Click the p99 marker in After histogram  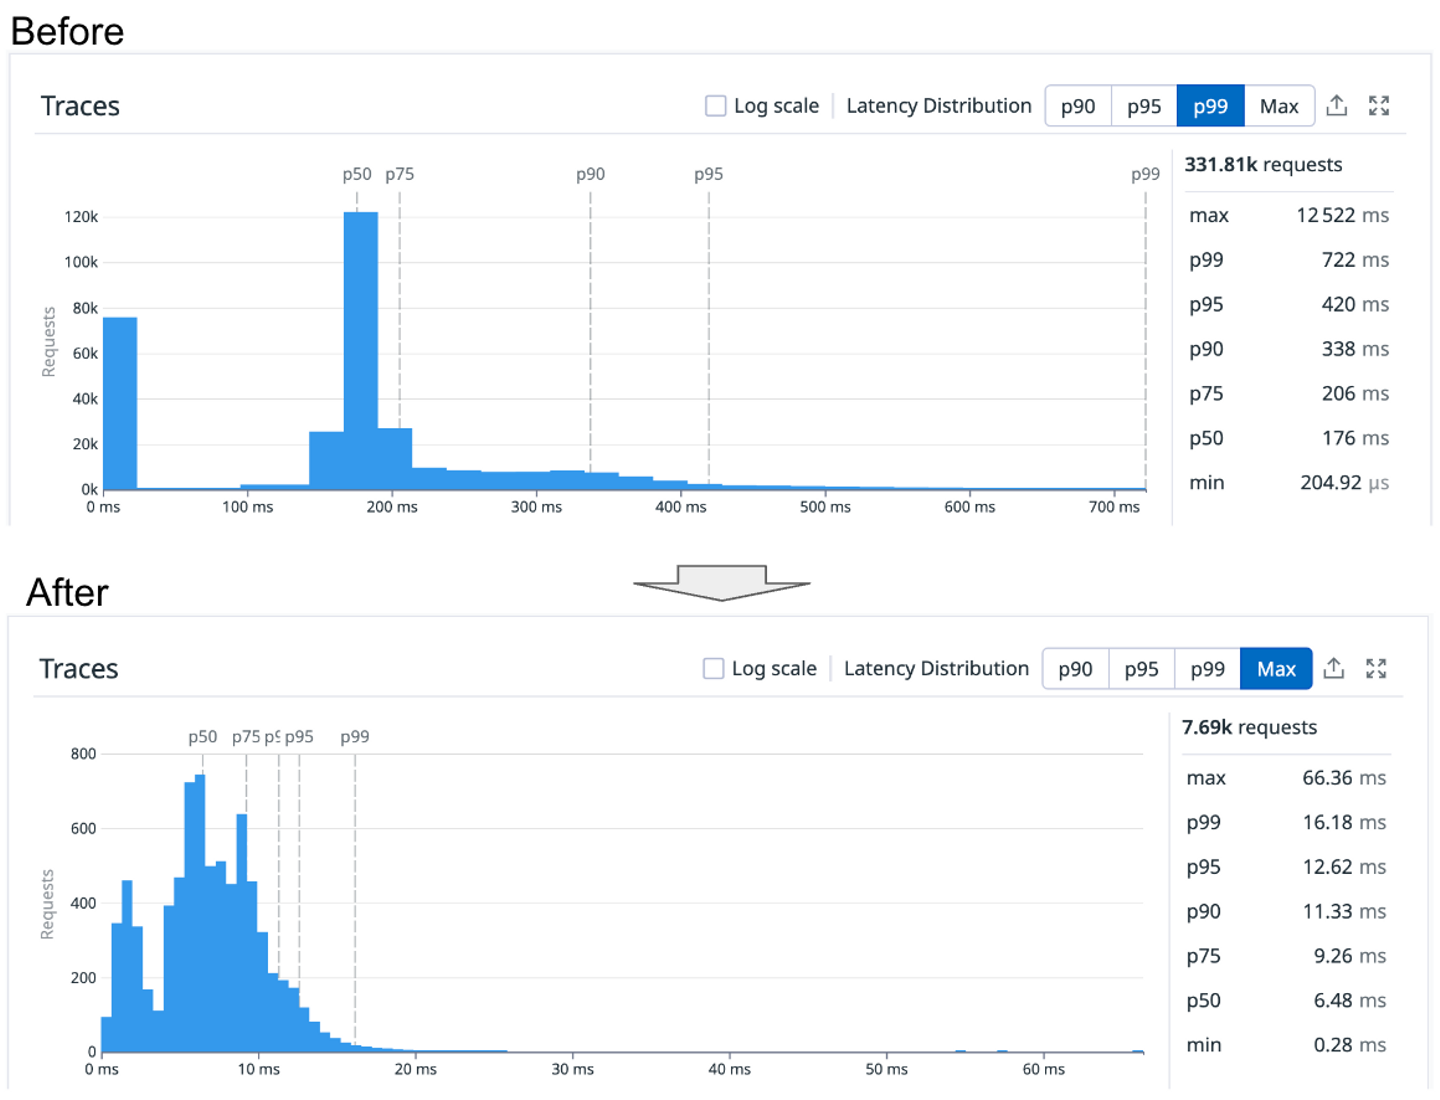tap(355, 737)
